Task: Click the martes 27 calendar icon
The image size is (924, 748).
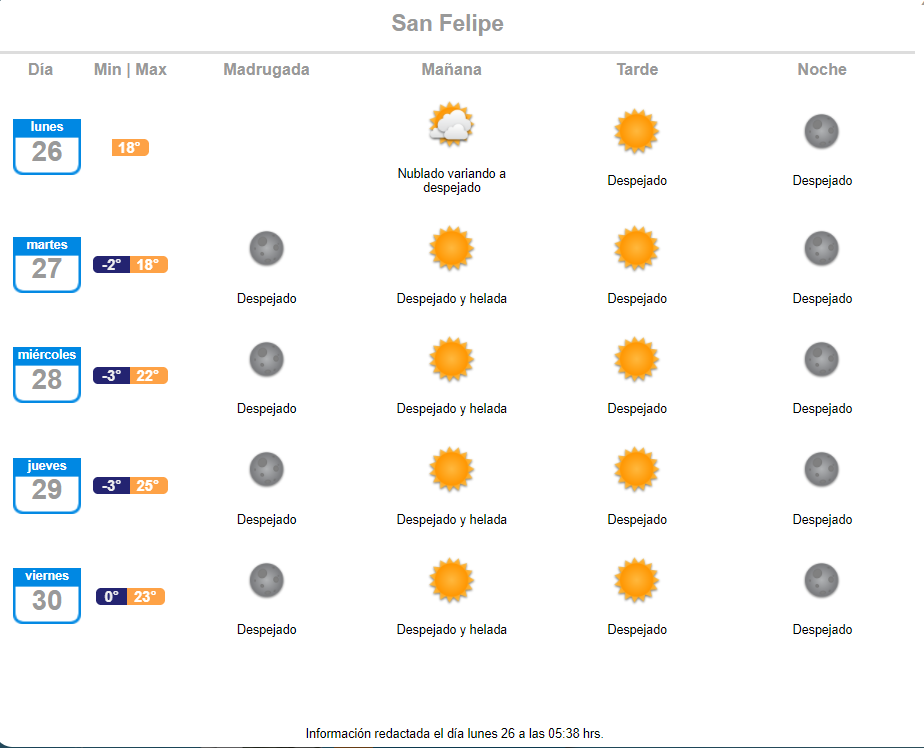Action: point(47,264)
